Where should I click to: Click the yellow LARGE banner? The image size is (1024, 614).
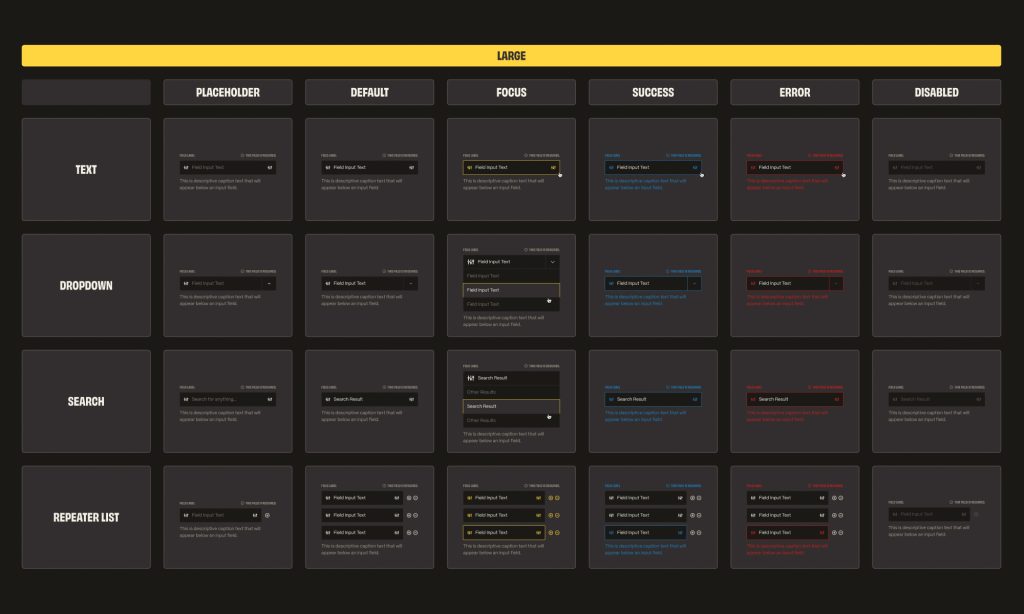coord(511,56)
